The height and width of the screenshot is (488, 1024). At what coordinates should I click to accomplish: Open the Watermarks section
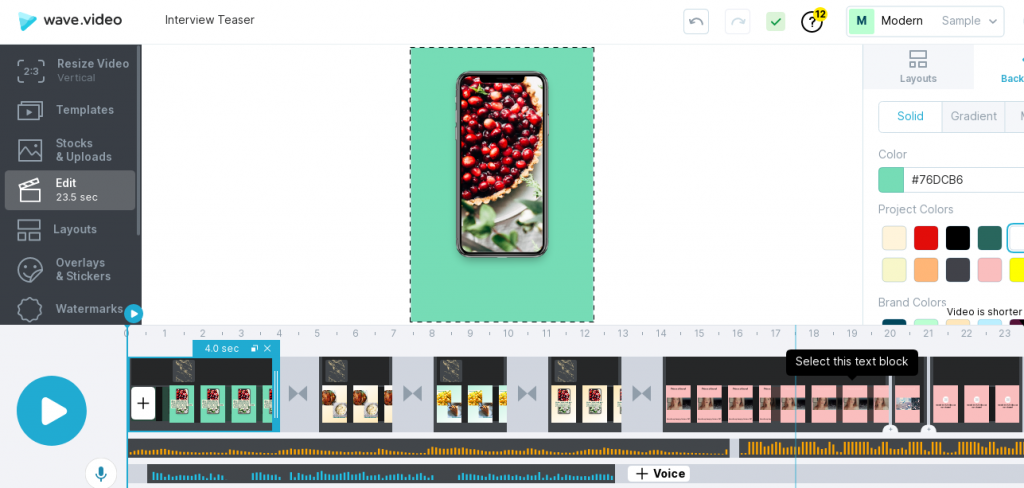(71, 309)
